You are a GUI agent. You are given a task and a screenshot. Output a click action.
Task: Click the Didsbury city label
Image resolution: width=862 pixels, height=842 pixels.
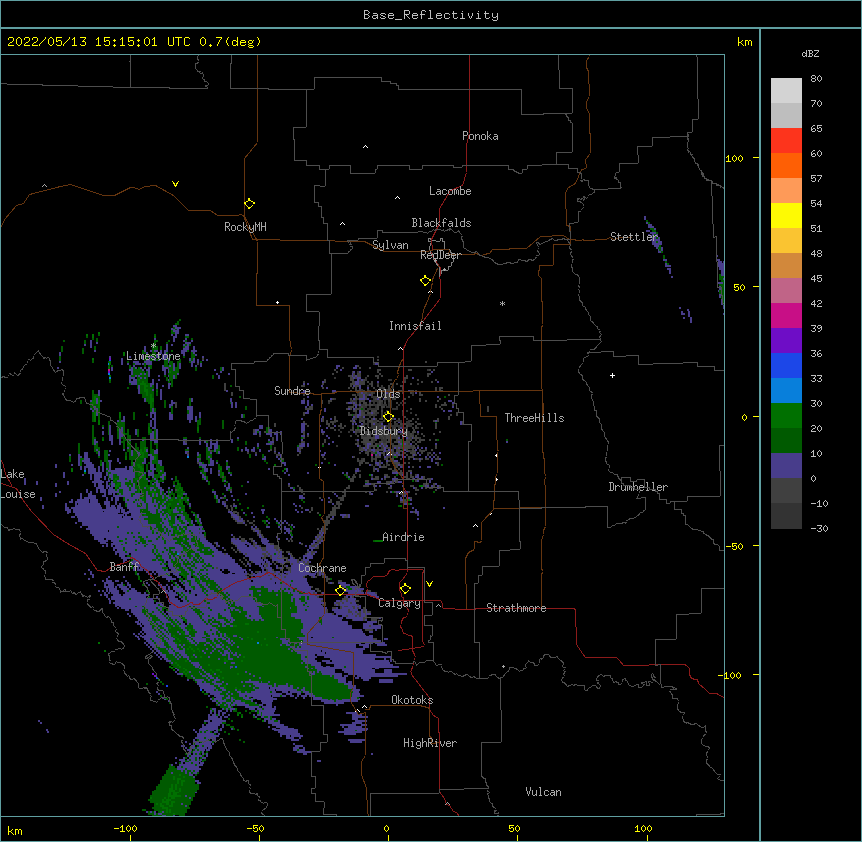click(383, 431)
